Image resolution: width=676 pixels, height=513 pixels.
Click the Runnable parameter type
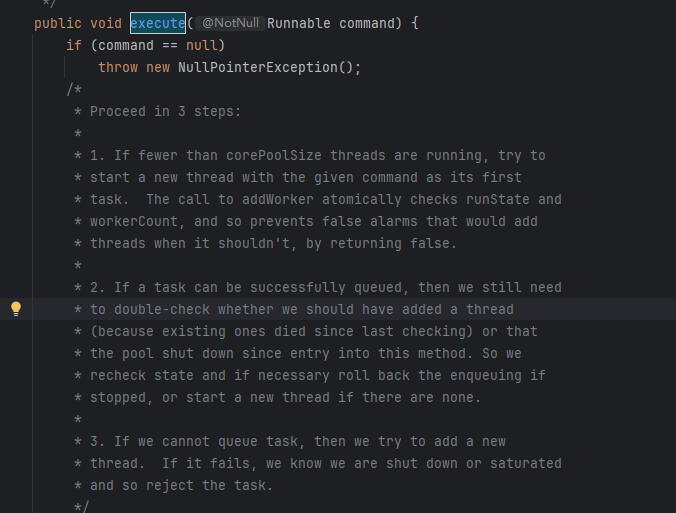pyautogui.click(x=299, y=23)
